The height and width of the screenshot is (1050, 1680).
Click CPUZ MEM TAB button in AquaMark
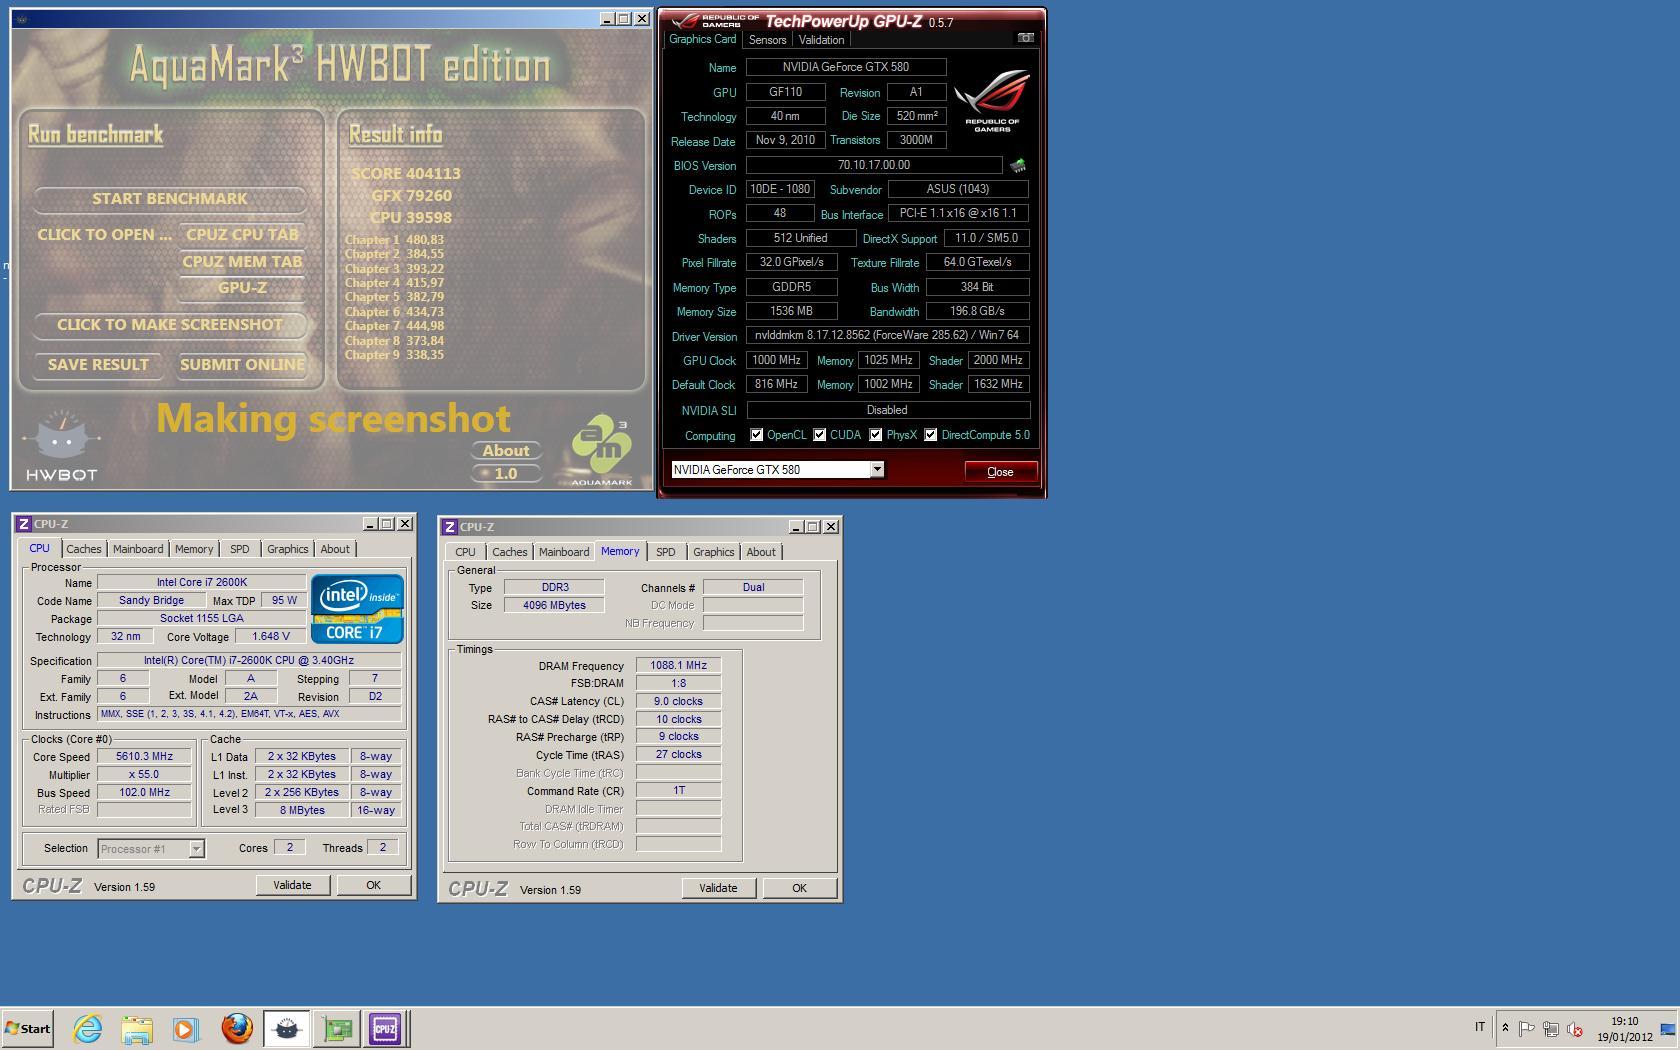click(x=242, y=262)
